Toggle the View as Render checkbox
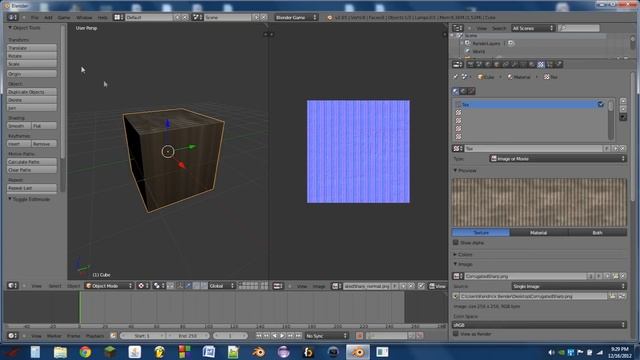 (x=456, y=334)
